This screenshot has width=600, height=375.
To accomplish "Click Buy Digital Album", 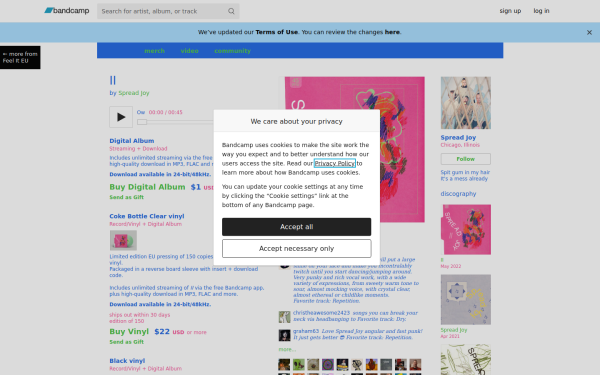I will [x=147, y=187].
